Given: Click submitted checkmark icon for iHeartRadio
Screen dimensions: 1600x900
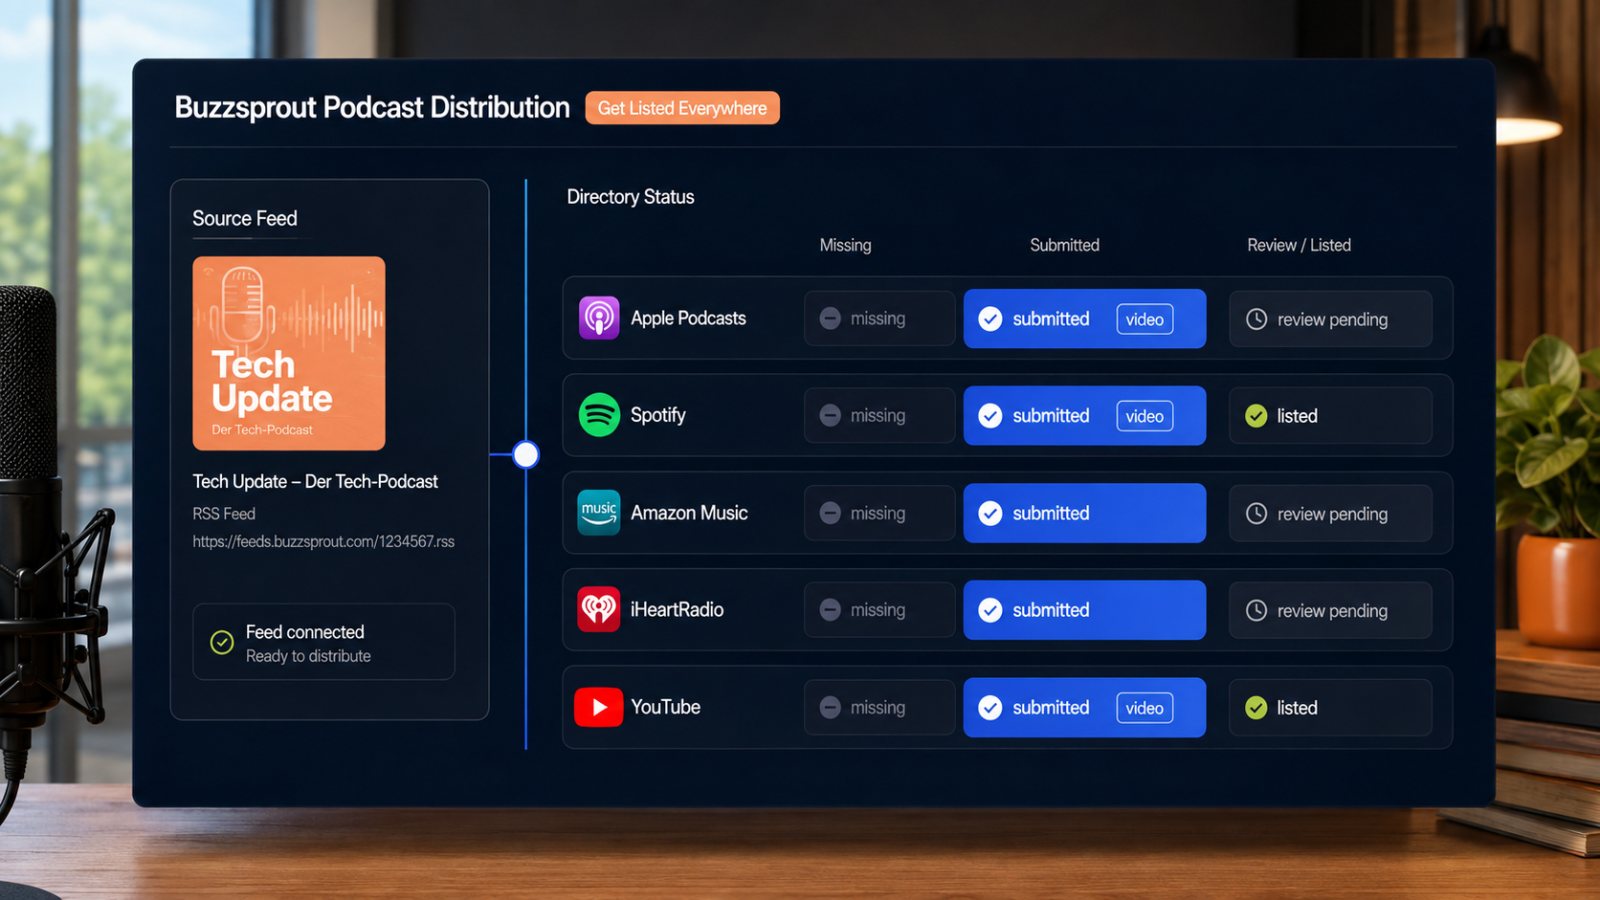Looking at the screenshot, I should (x=990, y=610).
